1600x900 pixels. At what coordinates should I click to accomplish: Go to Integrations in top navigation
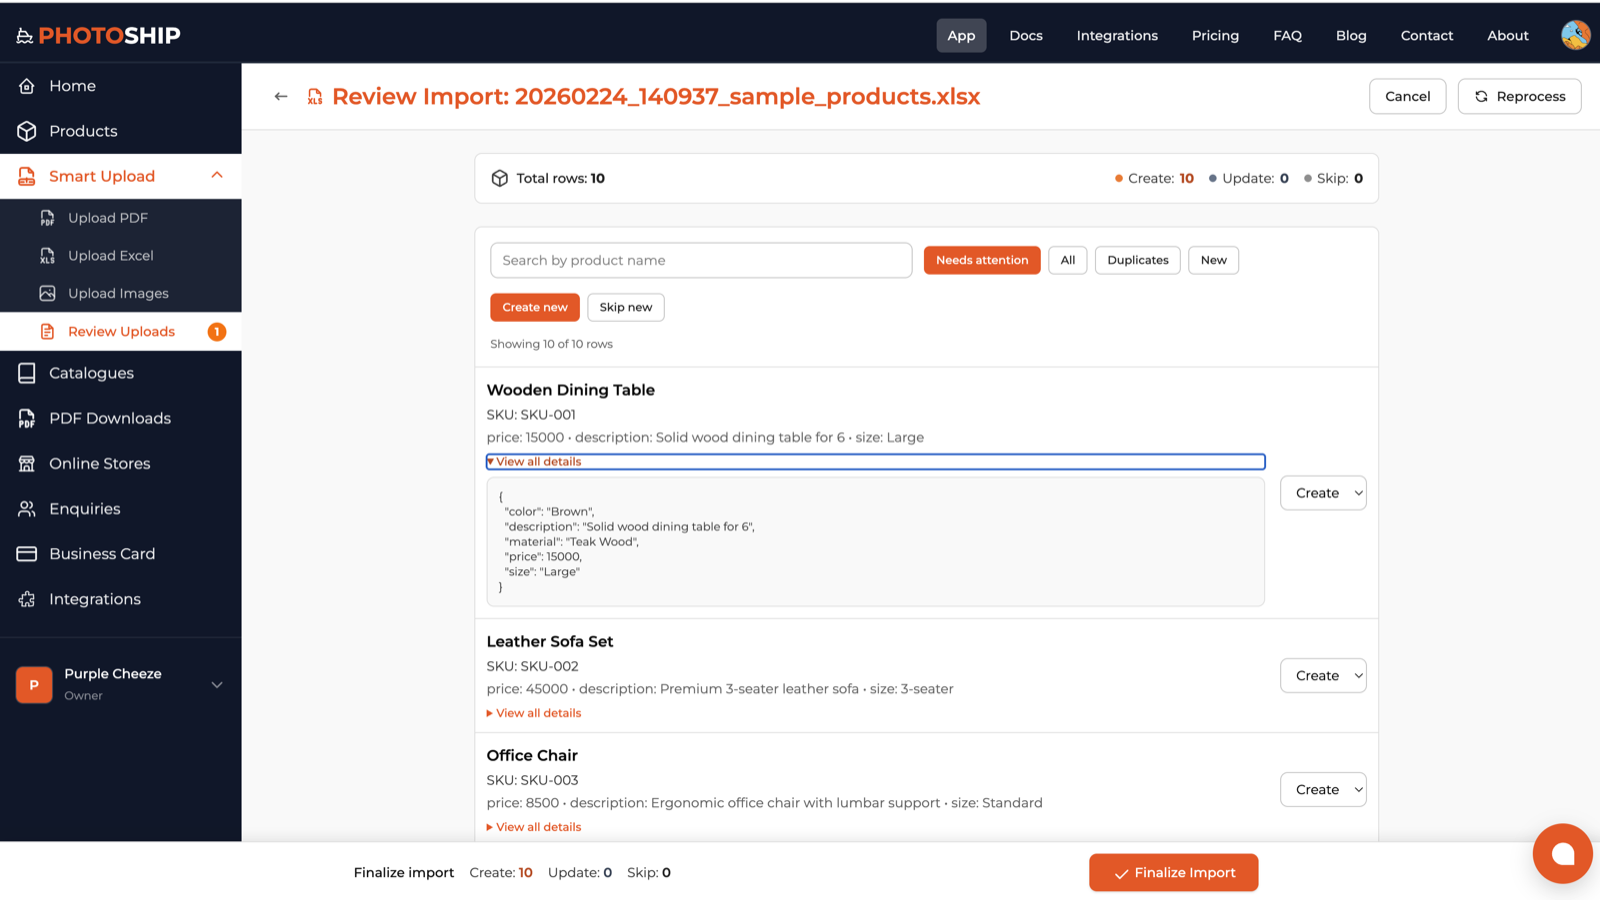(1116, 36)
